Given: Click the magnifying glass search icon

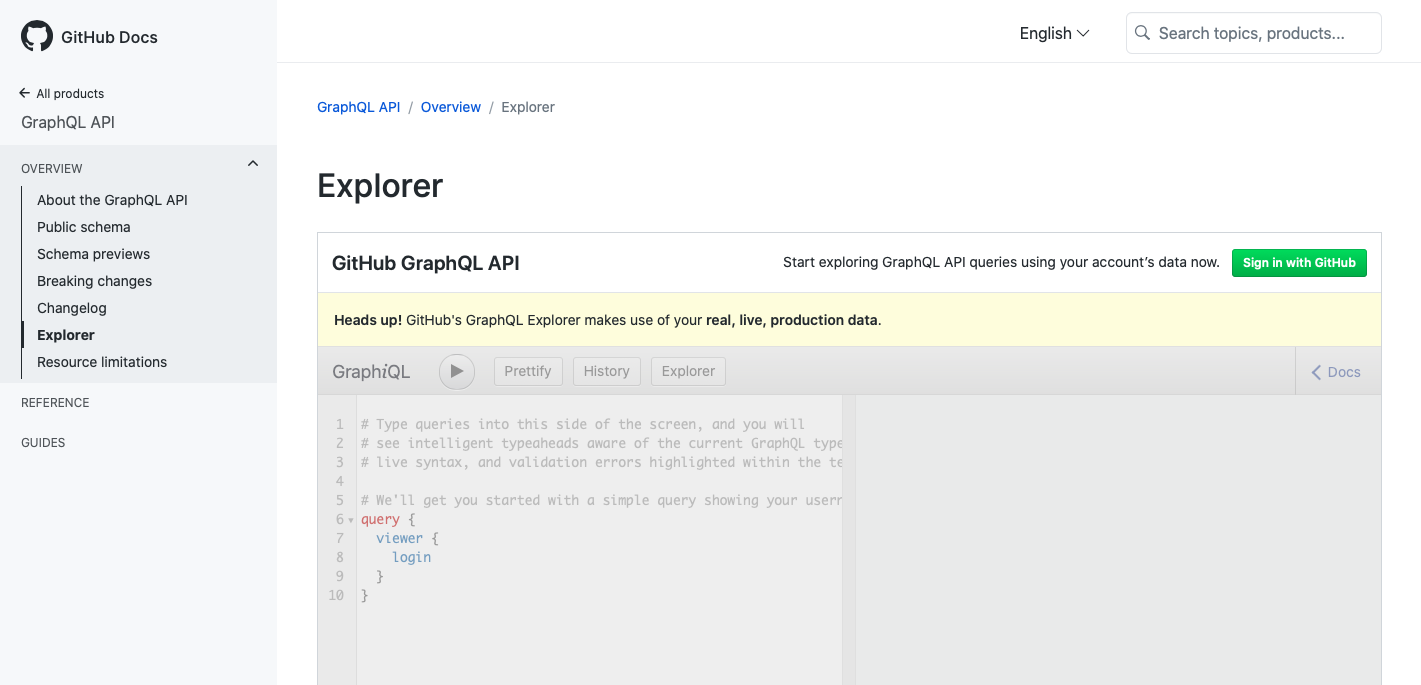Looking at the screenshot, I should pos(1141,33).
